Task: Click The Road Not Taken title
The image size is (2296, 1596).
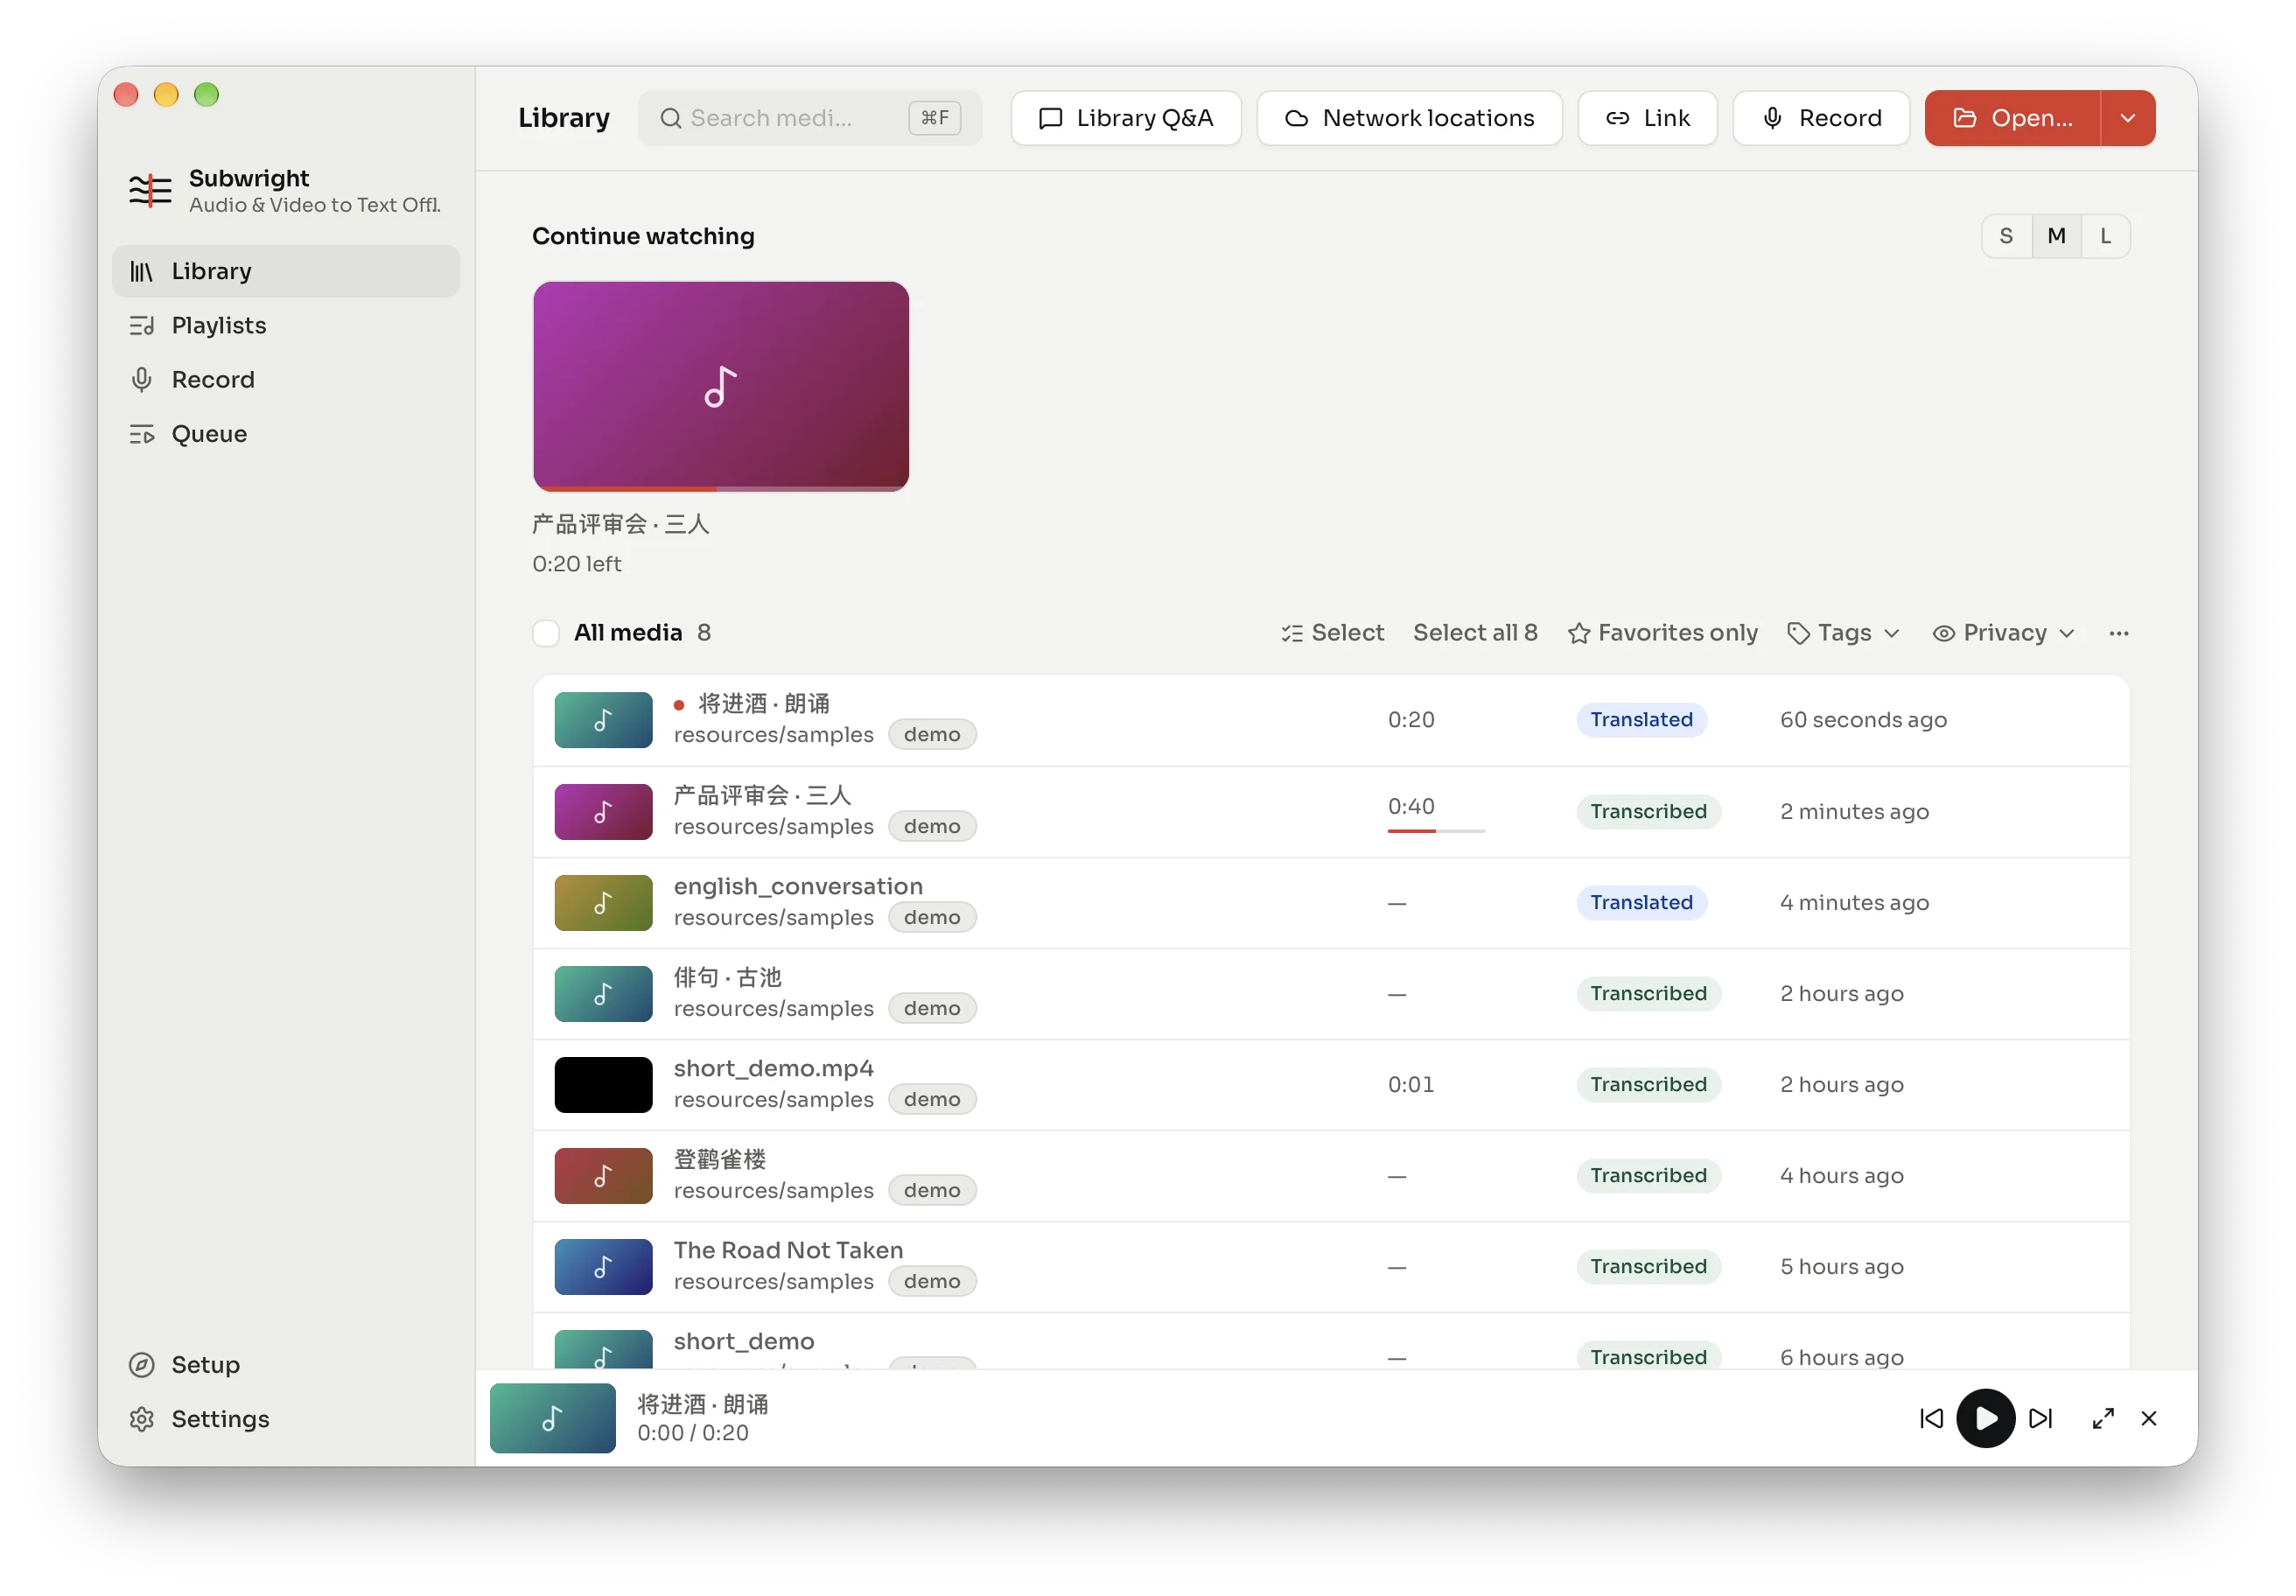Action: 788,1250
